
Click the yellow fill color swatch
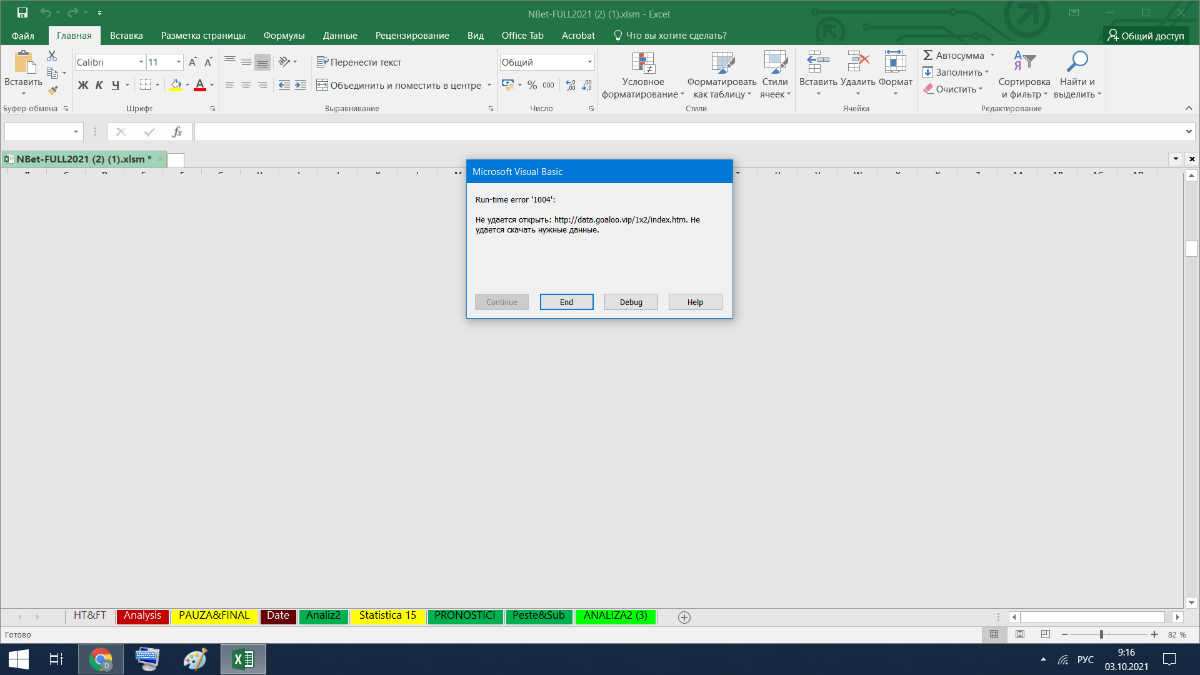[176, 86]
